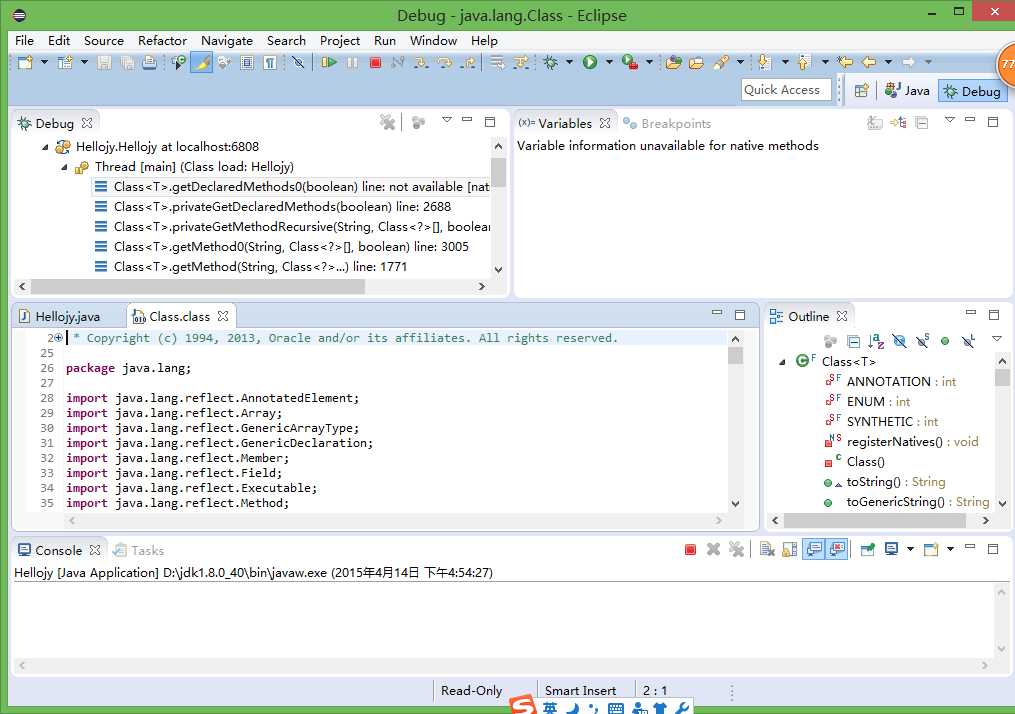Click the Last Edit Location icon
This screenshot has width=1015, height=714.
tap(845, 63)
